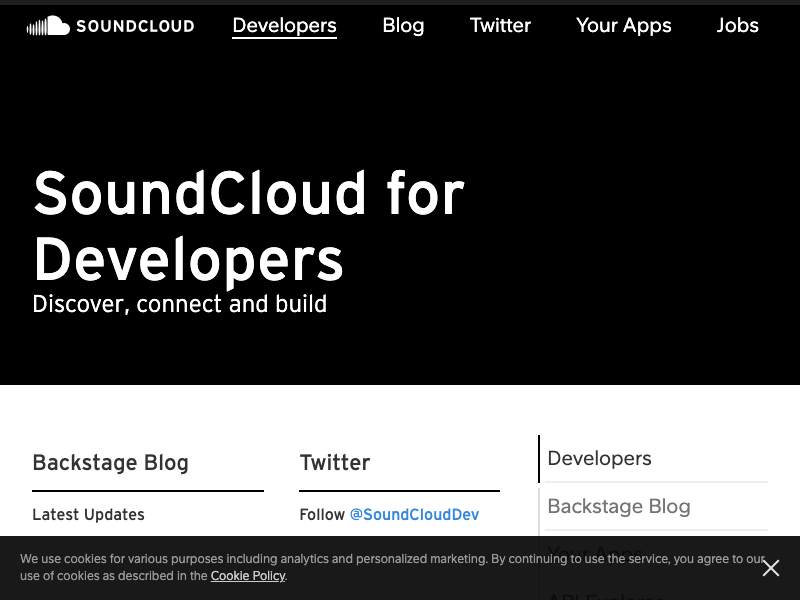
Task: Open the Jobs nav link
Action: (737, 26)
